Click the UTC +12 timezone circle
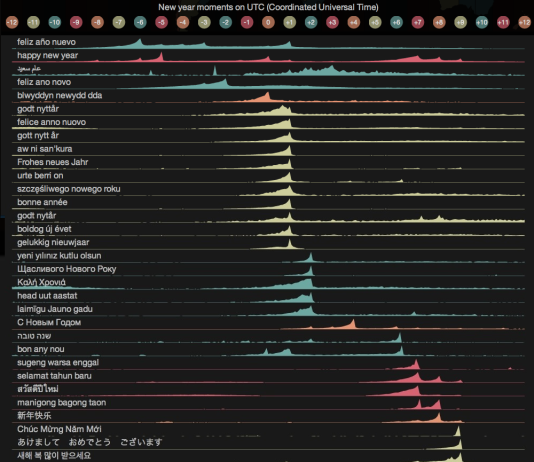The height and width of the screenshot is (462, 534). tap(524, 22)
